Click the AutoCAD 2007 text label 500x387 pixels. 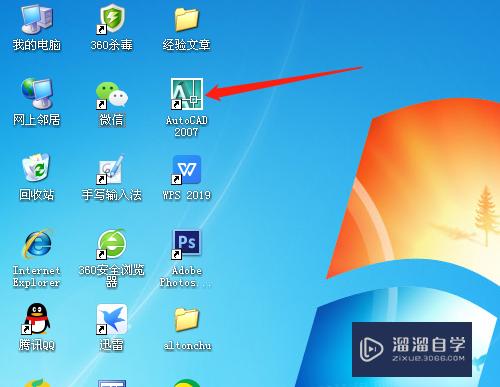187,126
